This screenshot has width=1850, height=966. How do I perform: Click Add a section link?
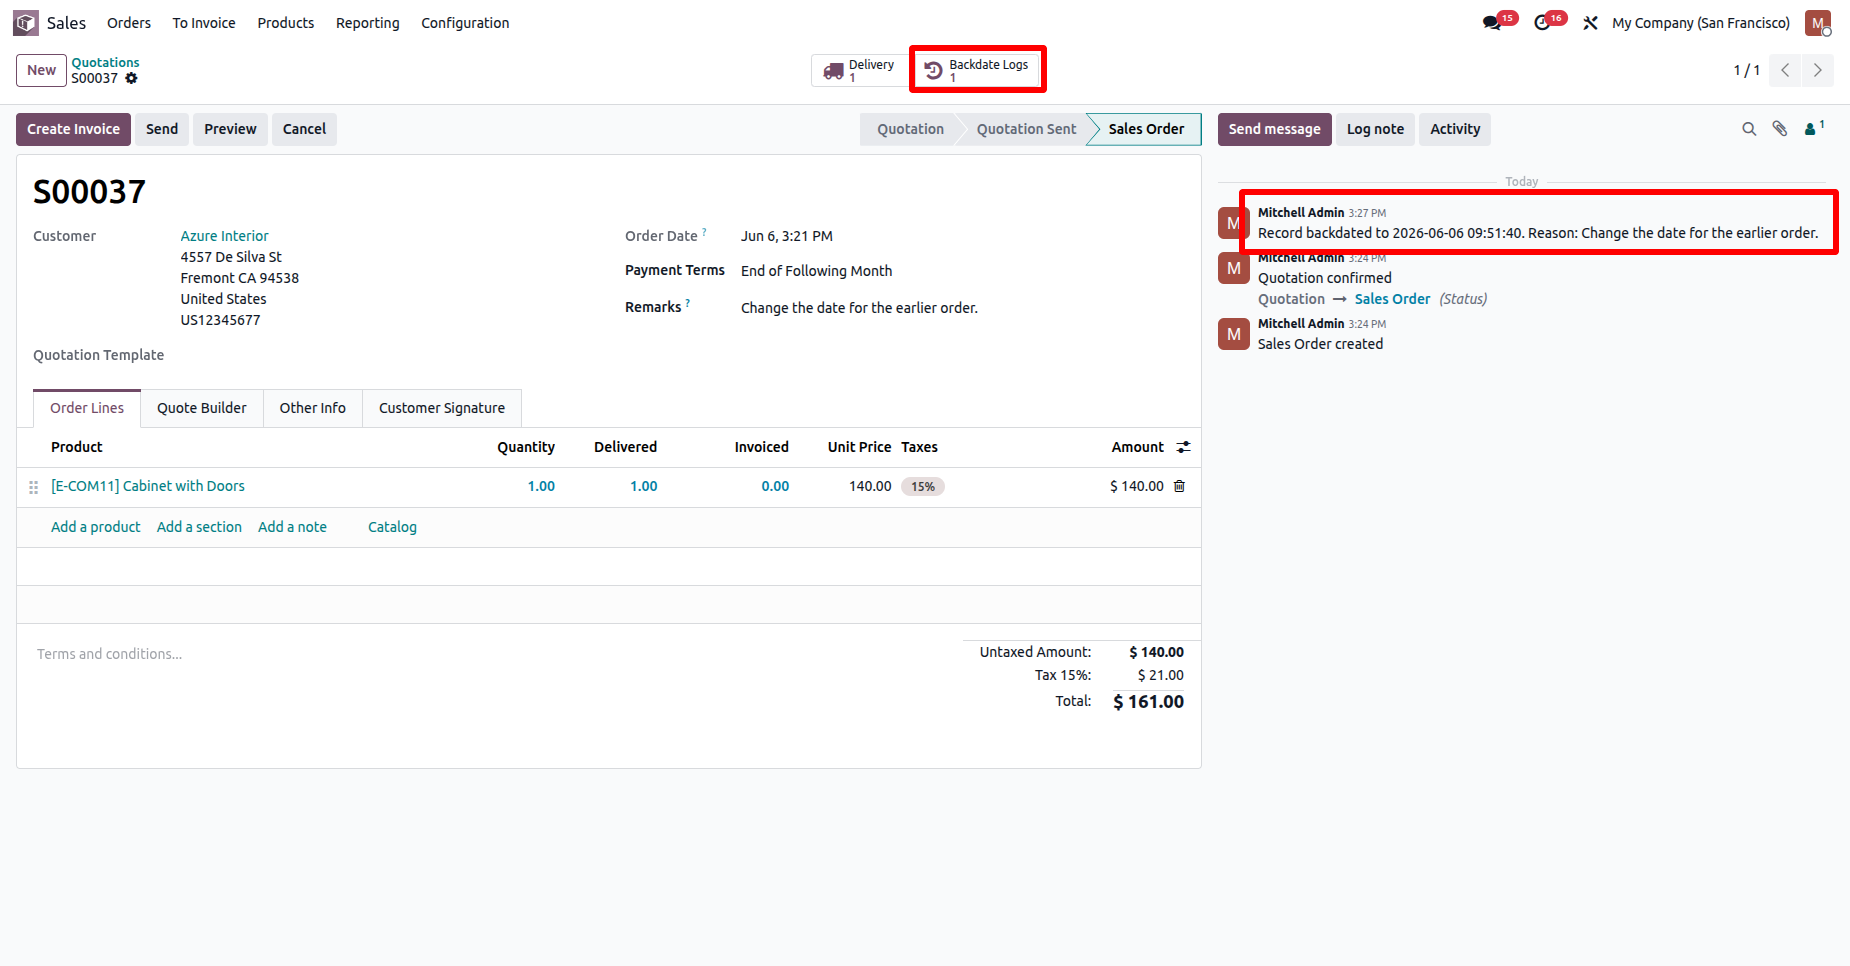(x=199, y=527)
